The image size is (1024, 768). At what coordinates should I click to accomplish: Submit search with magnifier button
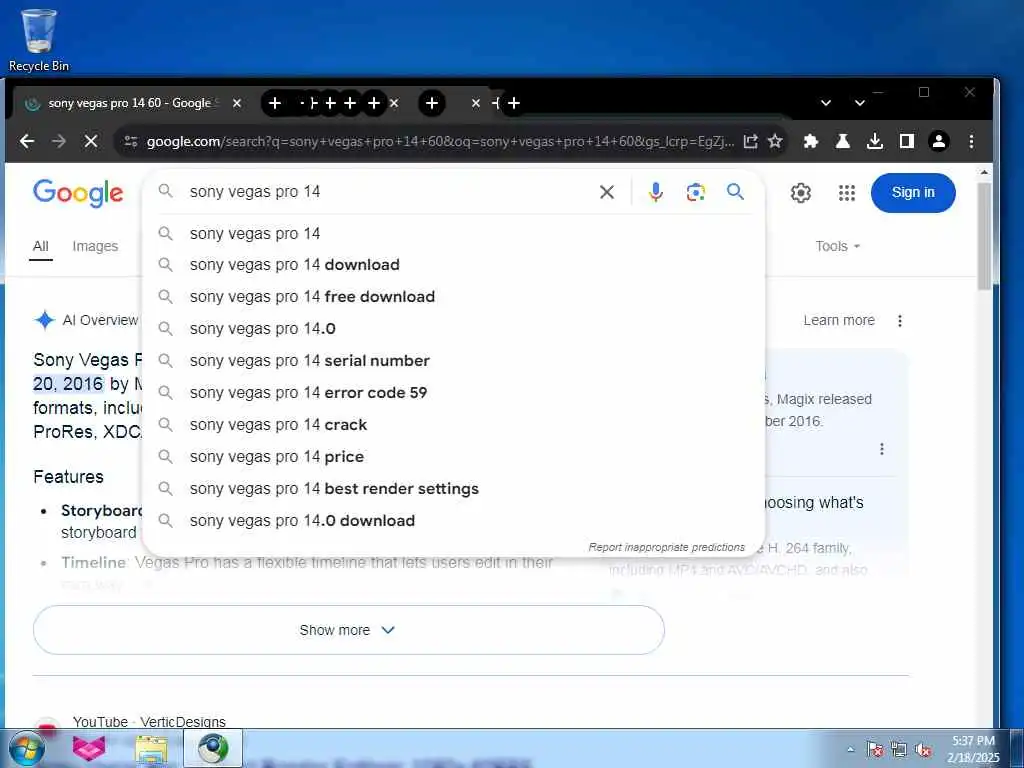pyautogui.click(x=735, y=191)
